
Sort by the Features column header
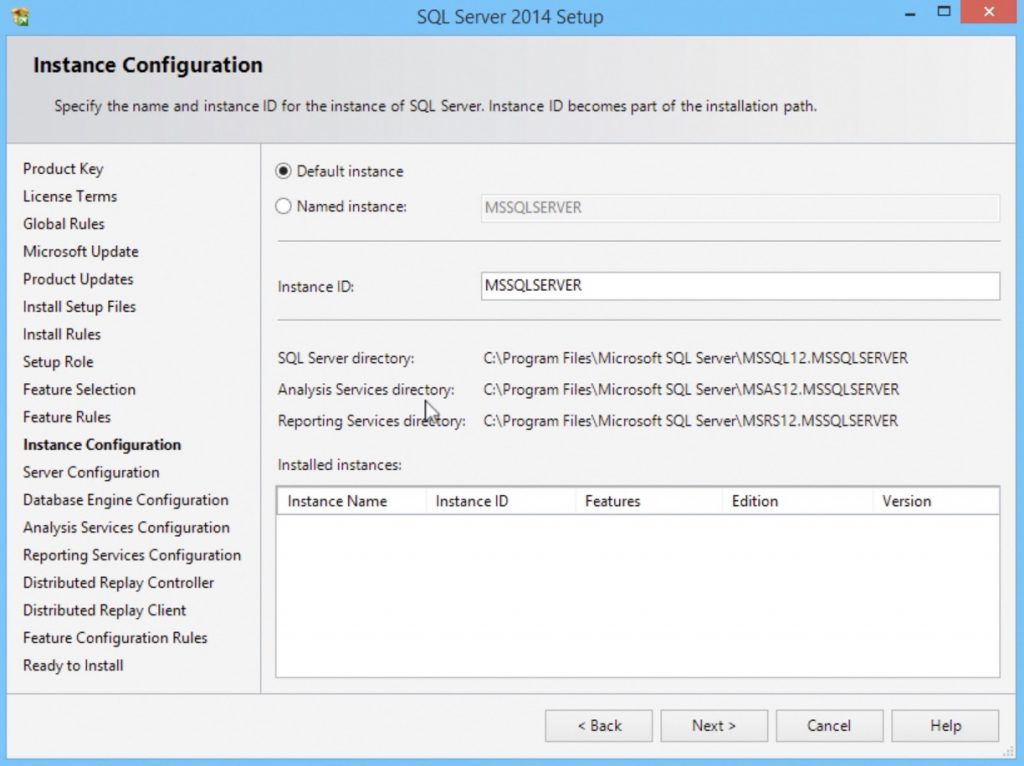coord(648,501)
